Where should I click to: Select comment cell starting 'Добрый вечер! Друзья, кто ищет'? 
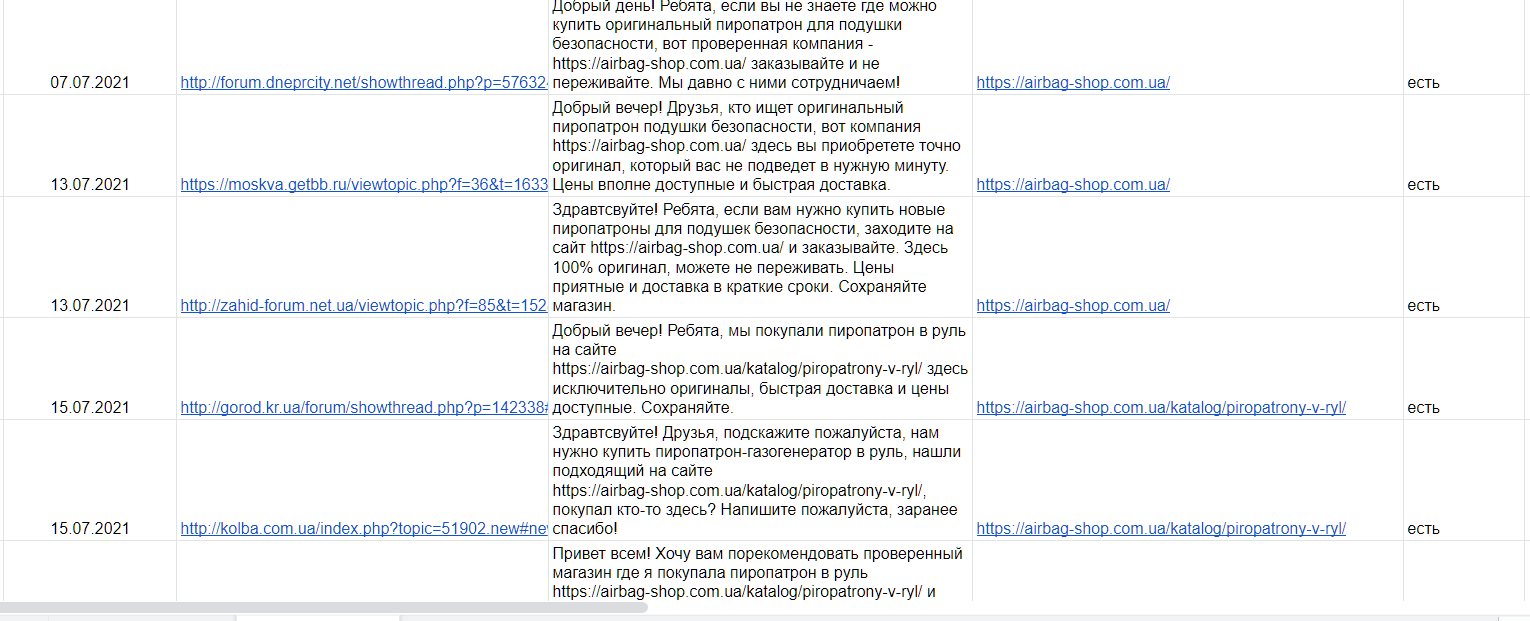point(760,146)
